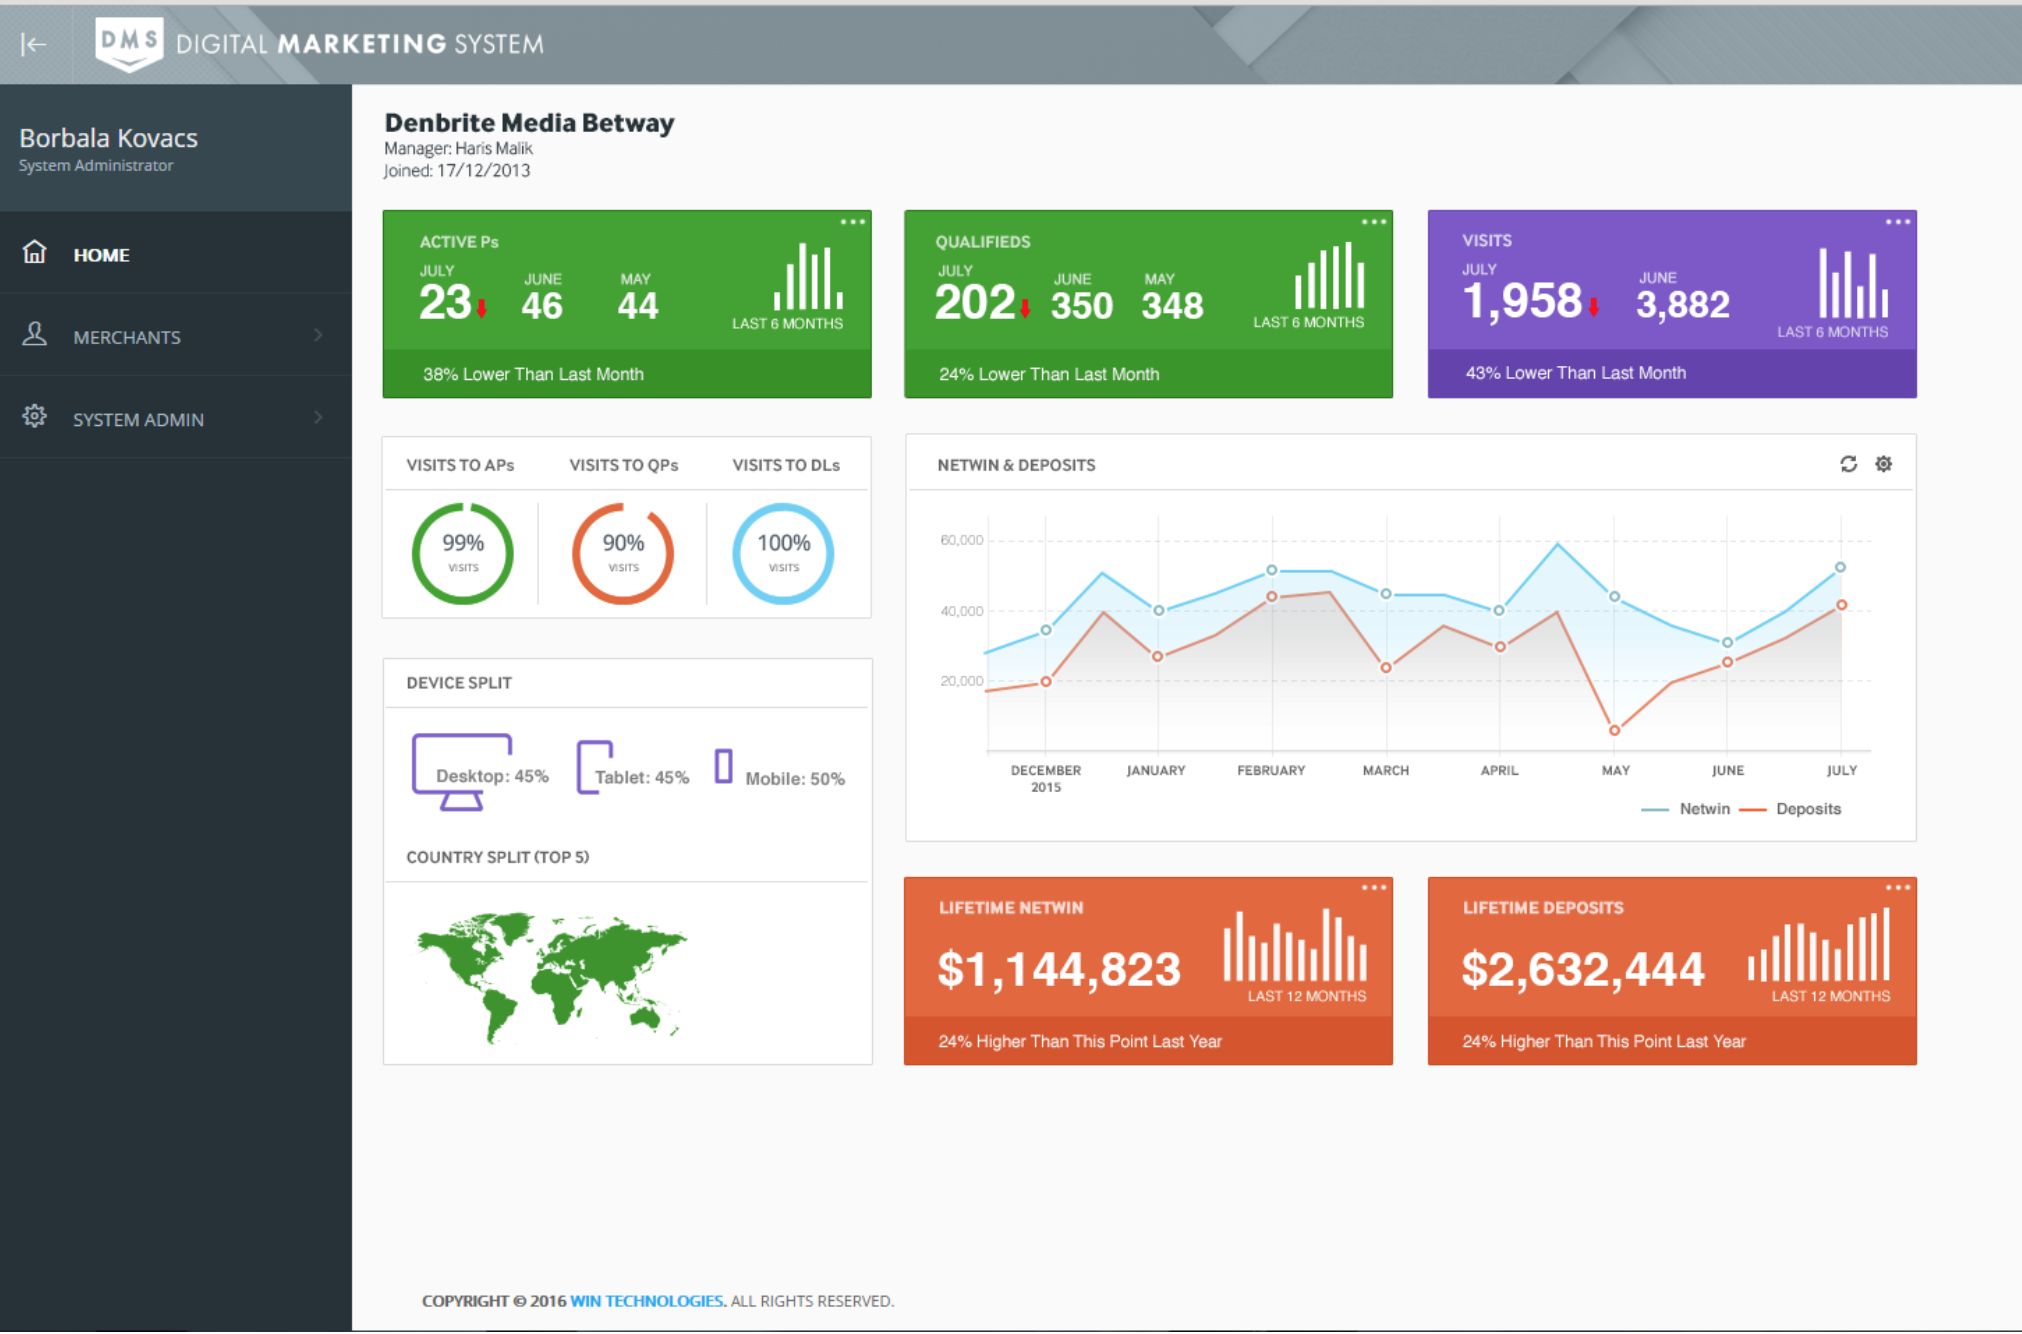Click the System Admin gear icon
The height and width of the screenshot is (1334, 2022).
point(35,416)
